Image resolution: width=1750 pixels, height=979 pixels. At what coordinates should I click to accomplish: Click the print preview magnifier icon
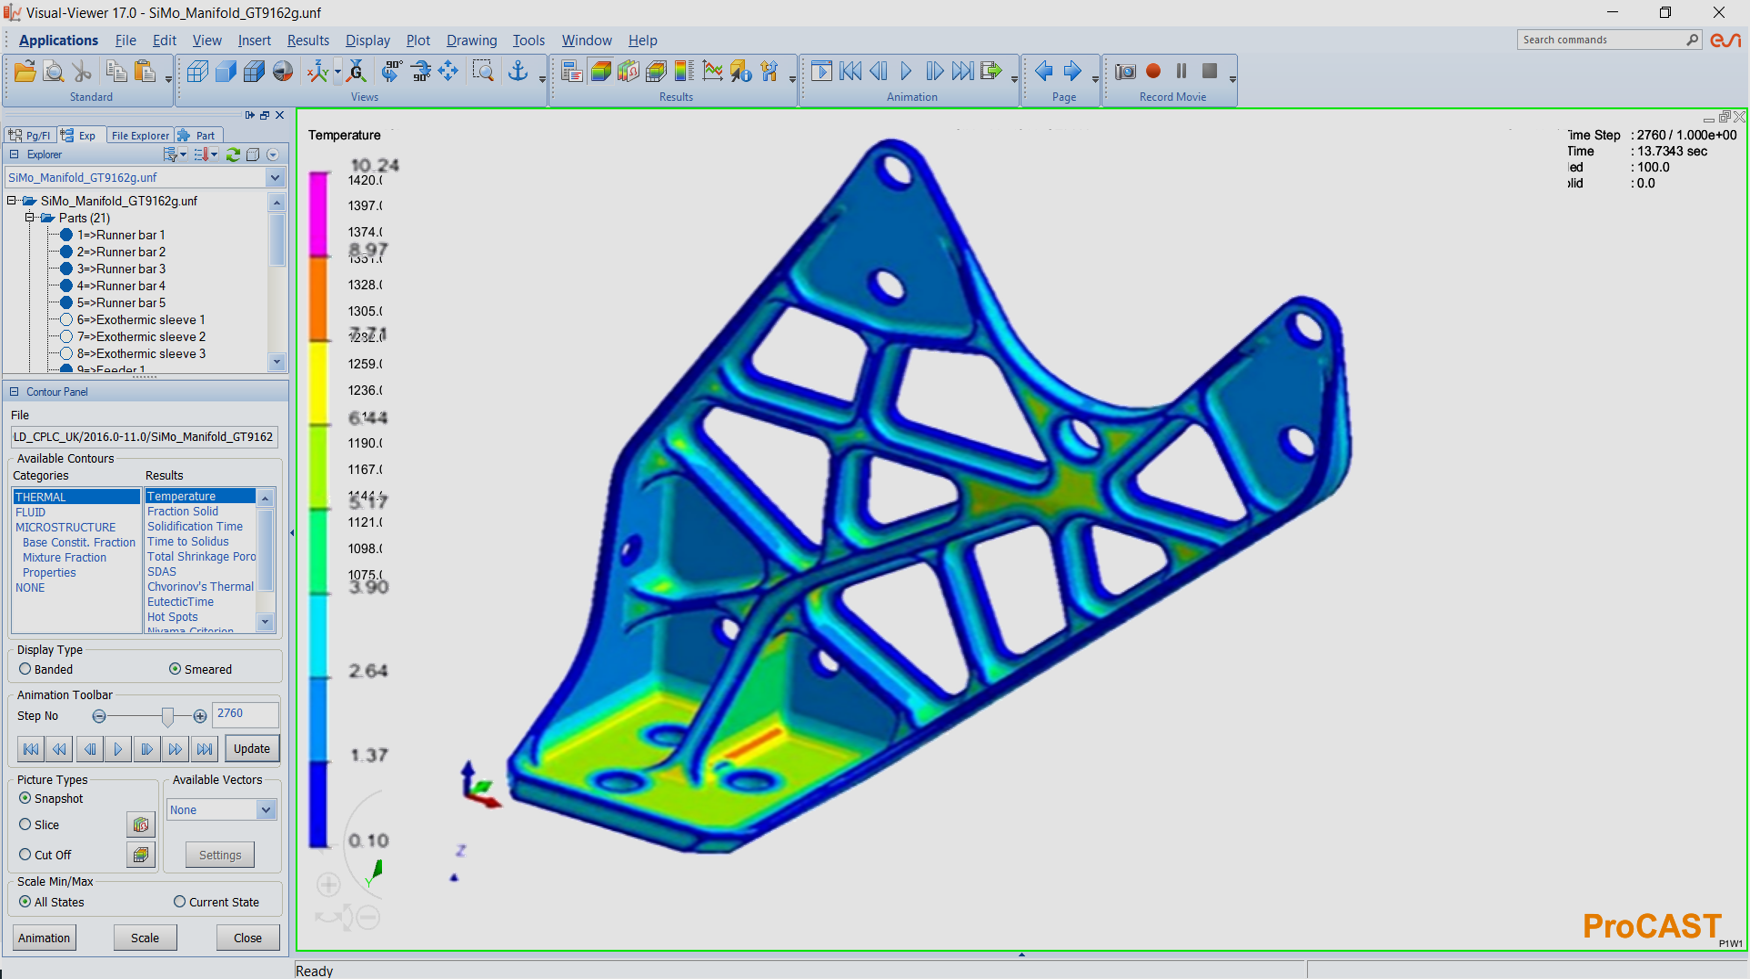pos(54,72)
